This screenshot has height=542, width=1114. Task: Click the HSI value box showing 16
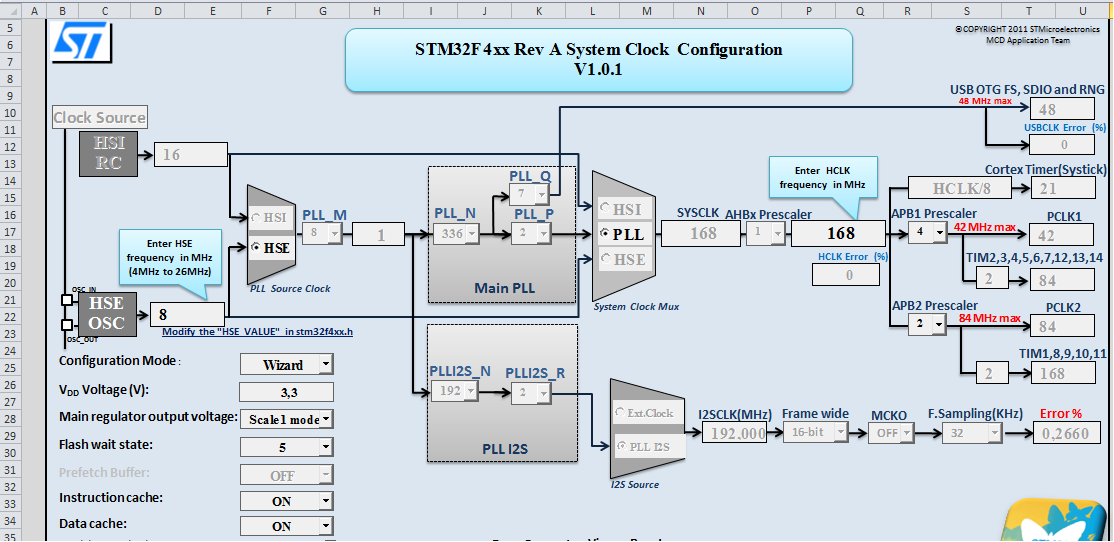point(191,154)
